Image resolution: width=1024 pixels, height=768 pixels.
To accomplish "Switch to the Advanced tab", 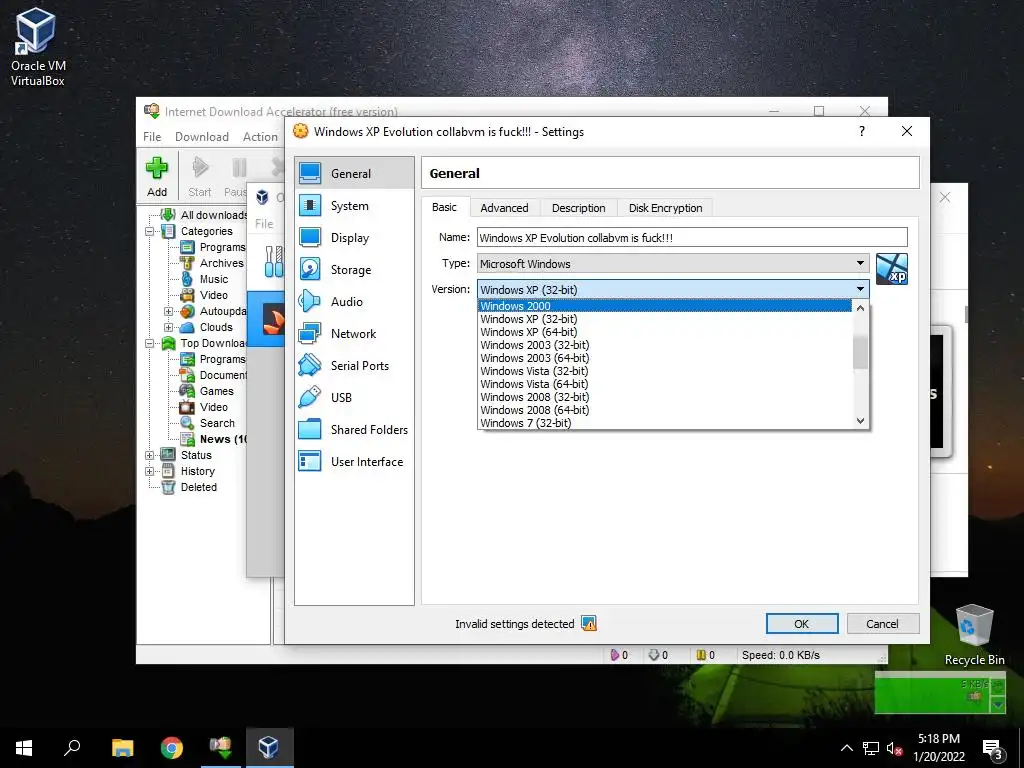I will click(x=504, y=208).
